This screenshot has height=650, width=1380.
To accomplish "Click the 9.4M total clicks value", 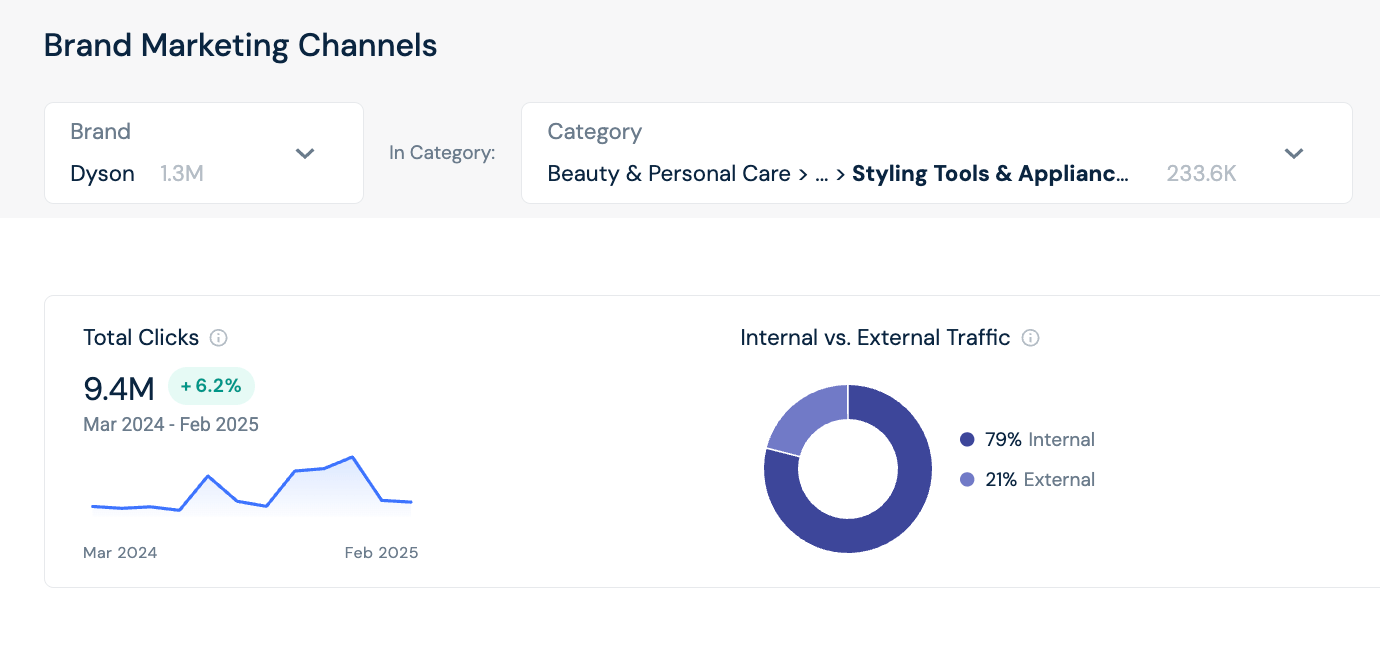I will pyautogui.click(x=117, y=388).
